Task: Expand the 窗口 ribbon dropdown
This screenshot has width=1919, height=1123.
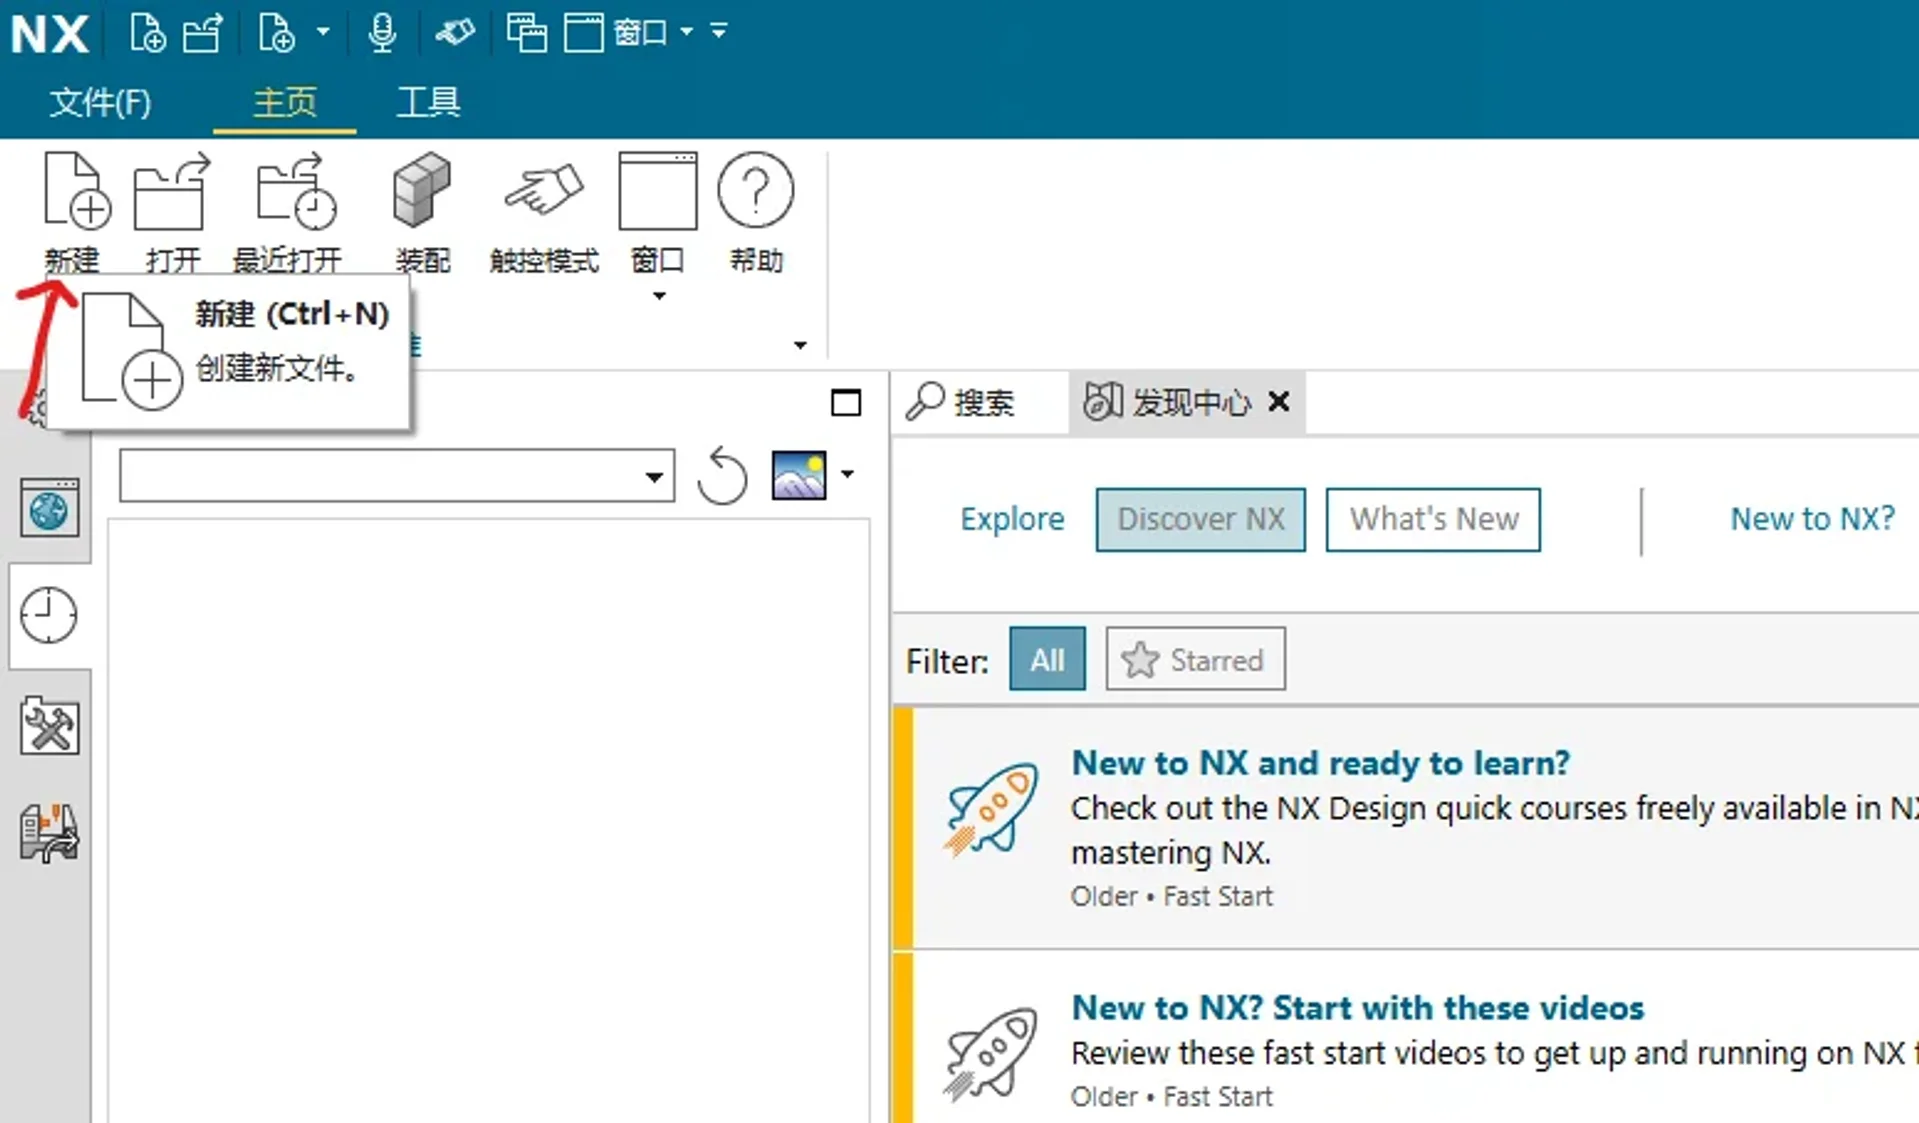Action: (658, 296)
